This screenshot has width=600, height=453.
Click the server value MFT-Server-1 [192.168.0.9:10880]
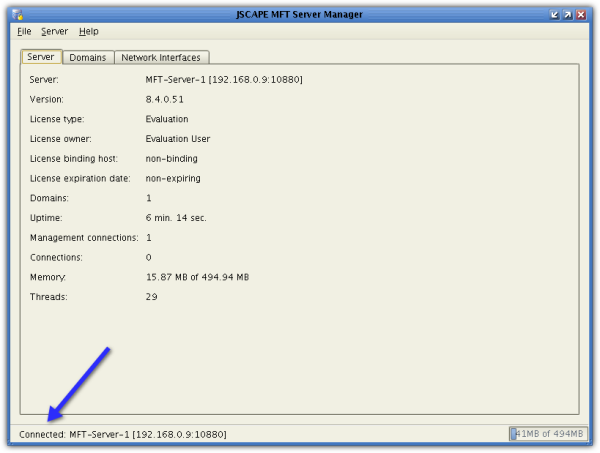coord(224,80)
